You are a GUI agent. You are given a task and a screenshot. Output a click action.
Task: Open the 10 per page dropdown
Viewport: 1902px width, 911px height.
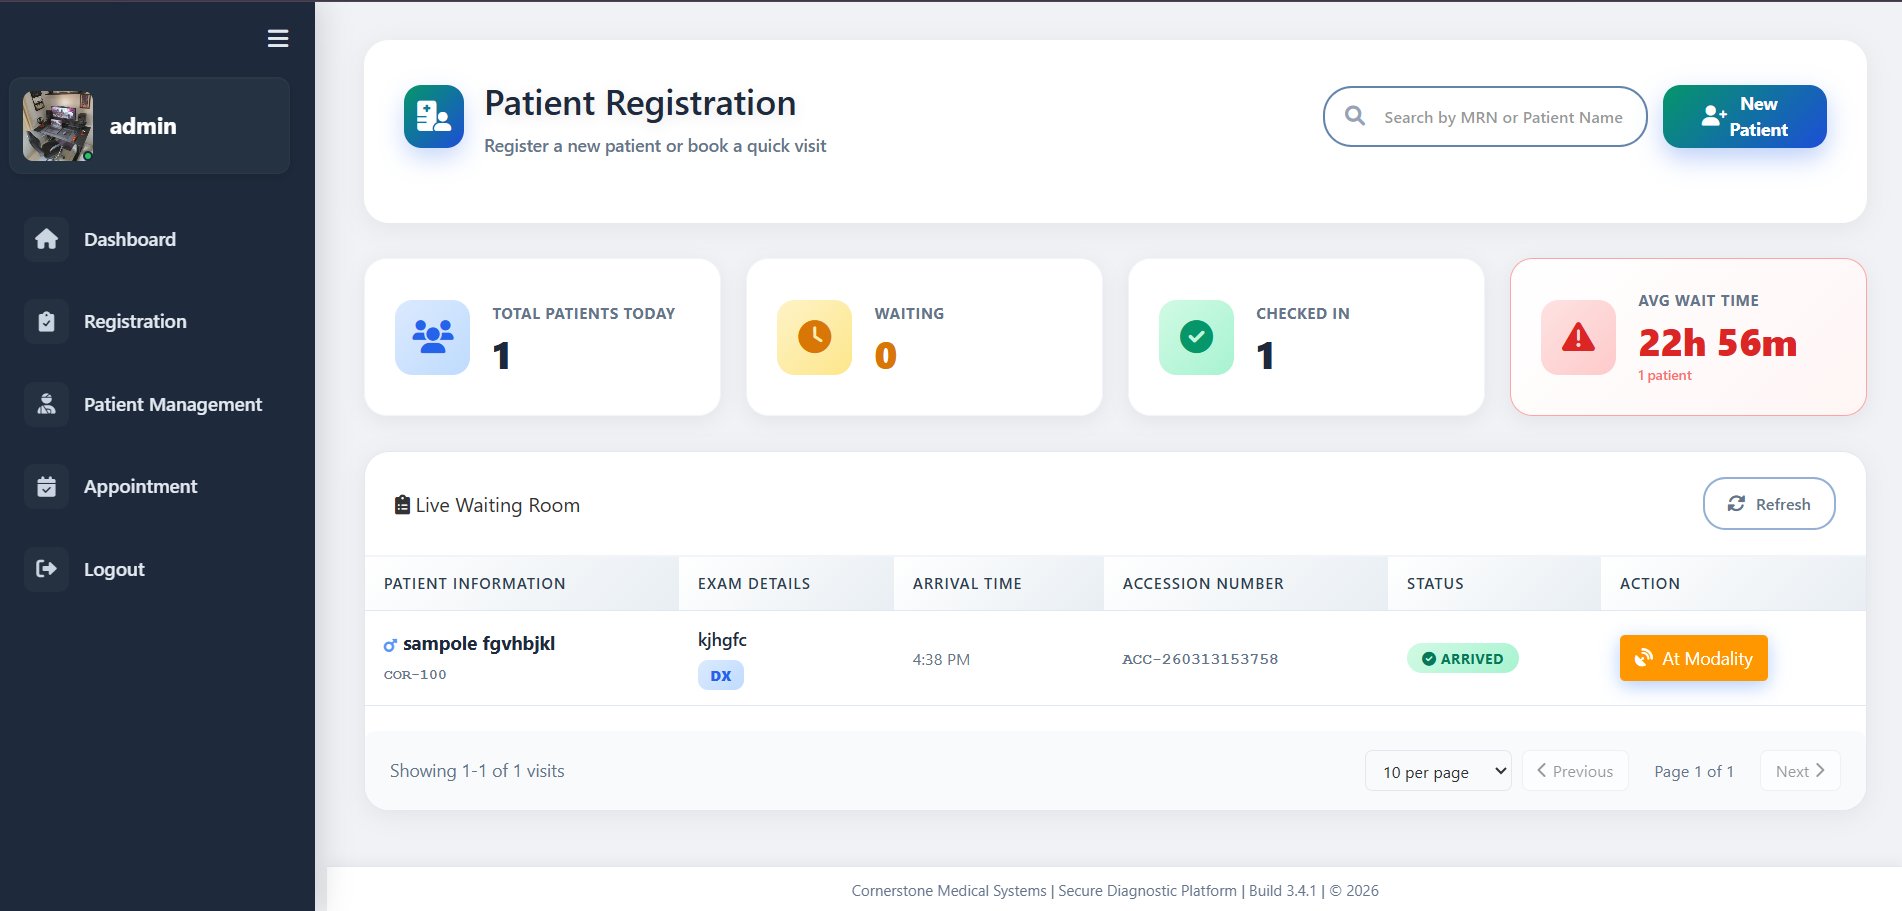coord(1438,771)
